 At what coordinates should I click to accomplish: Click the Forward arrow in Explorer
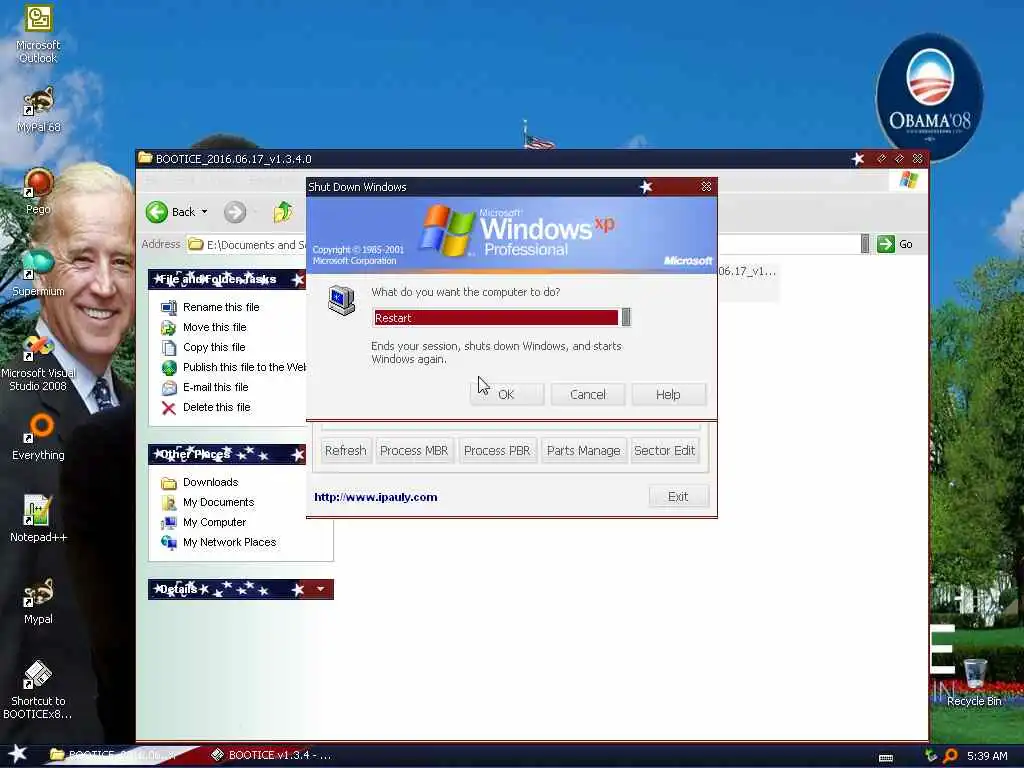click(x=235, y=212)
